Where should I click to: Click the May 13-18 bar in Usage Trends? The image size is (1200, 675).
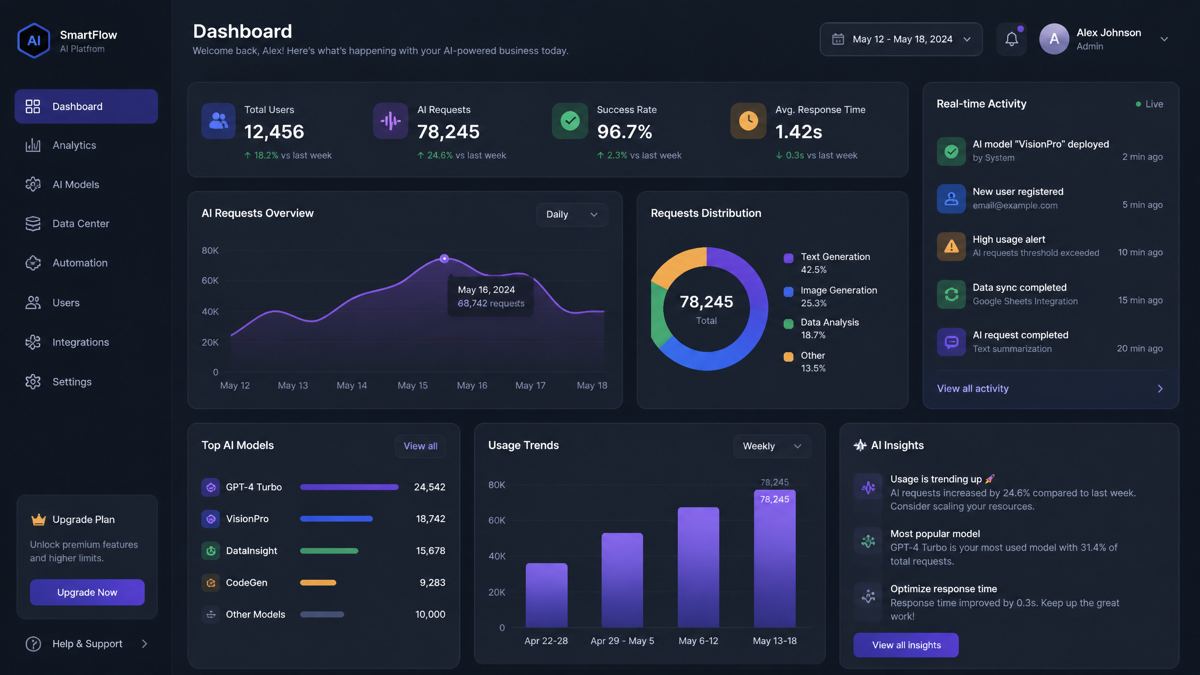coord(775,559)
